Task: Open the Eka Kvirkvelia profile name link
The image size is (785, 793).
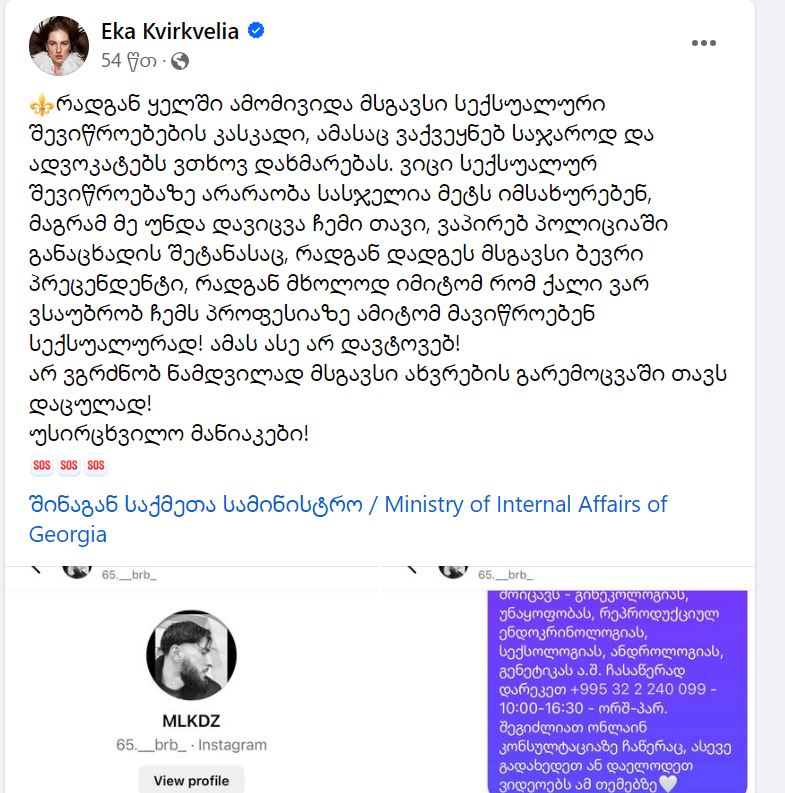Action: click(170, 31)
